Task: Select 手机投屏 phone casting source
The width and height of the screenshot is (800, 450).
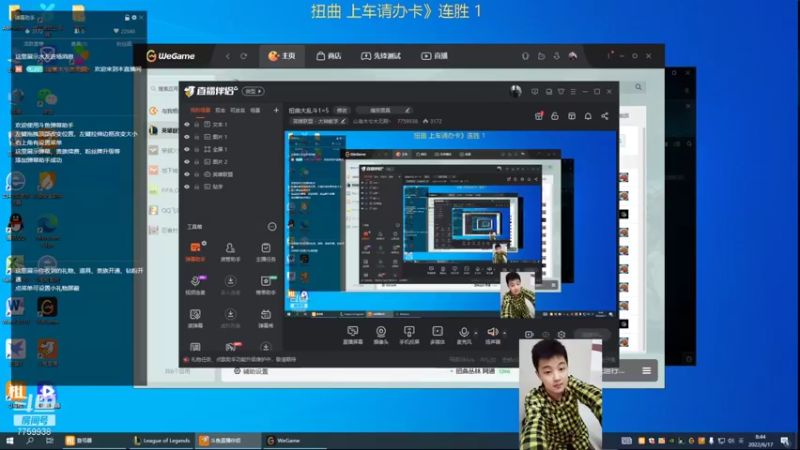Action: (x=409, y=335)
